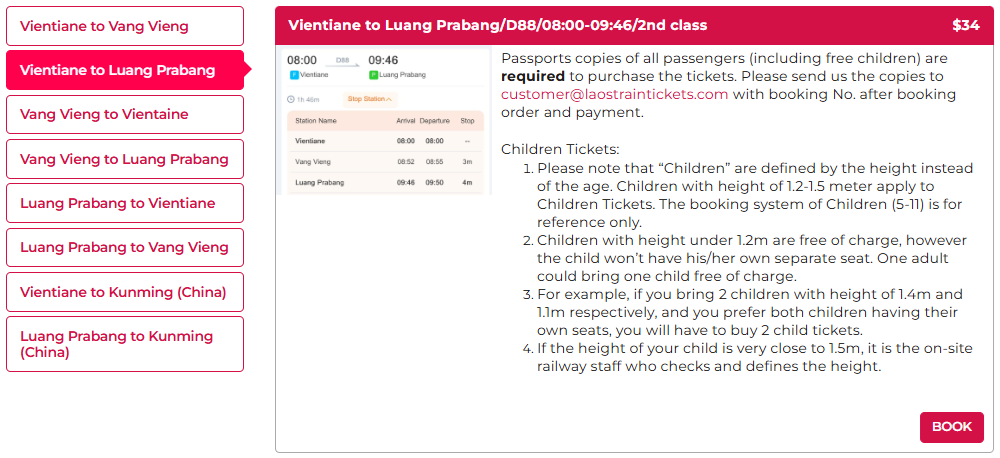This screenshot has width=1000, height=458.
Task: Open the customer@laostraintickets.com email link
Action: click(x=614, y=94)
